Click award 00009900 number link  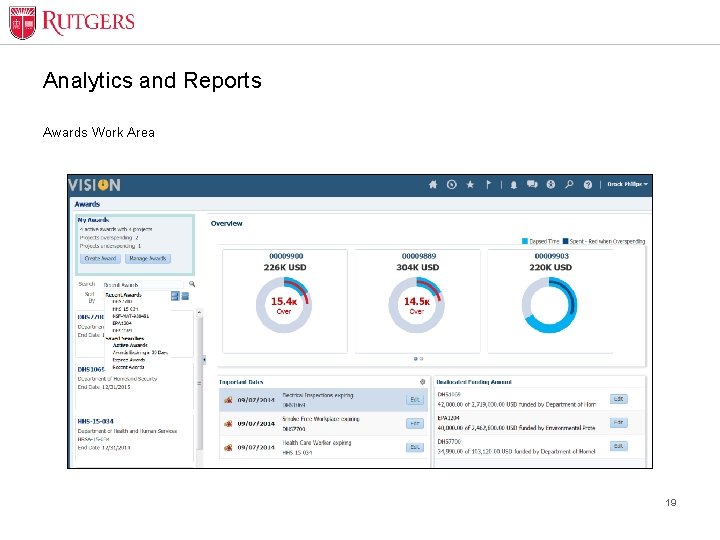(x=286, y=256)
